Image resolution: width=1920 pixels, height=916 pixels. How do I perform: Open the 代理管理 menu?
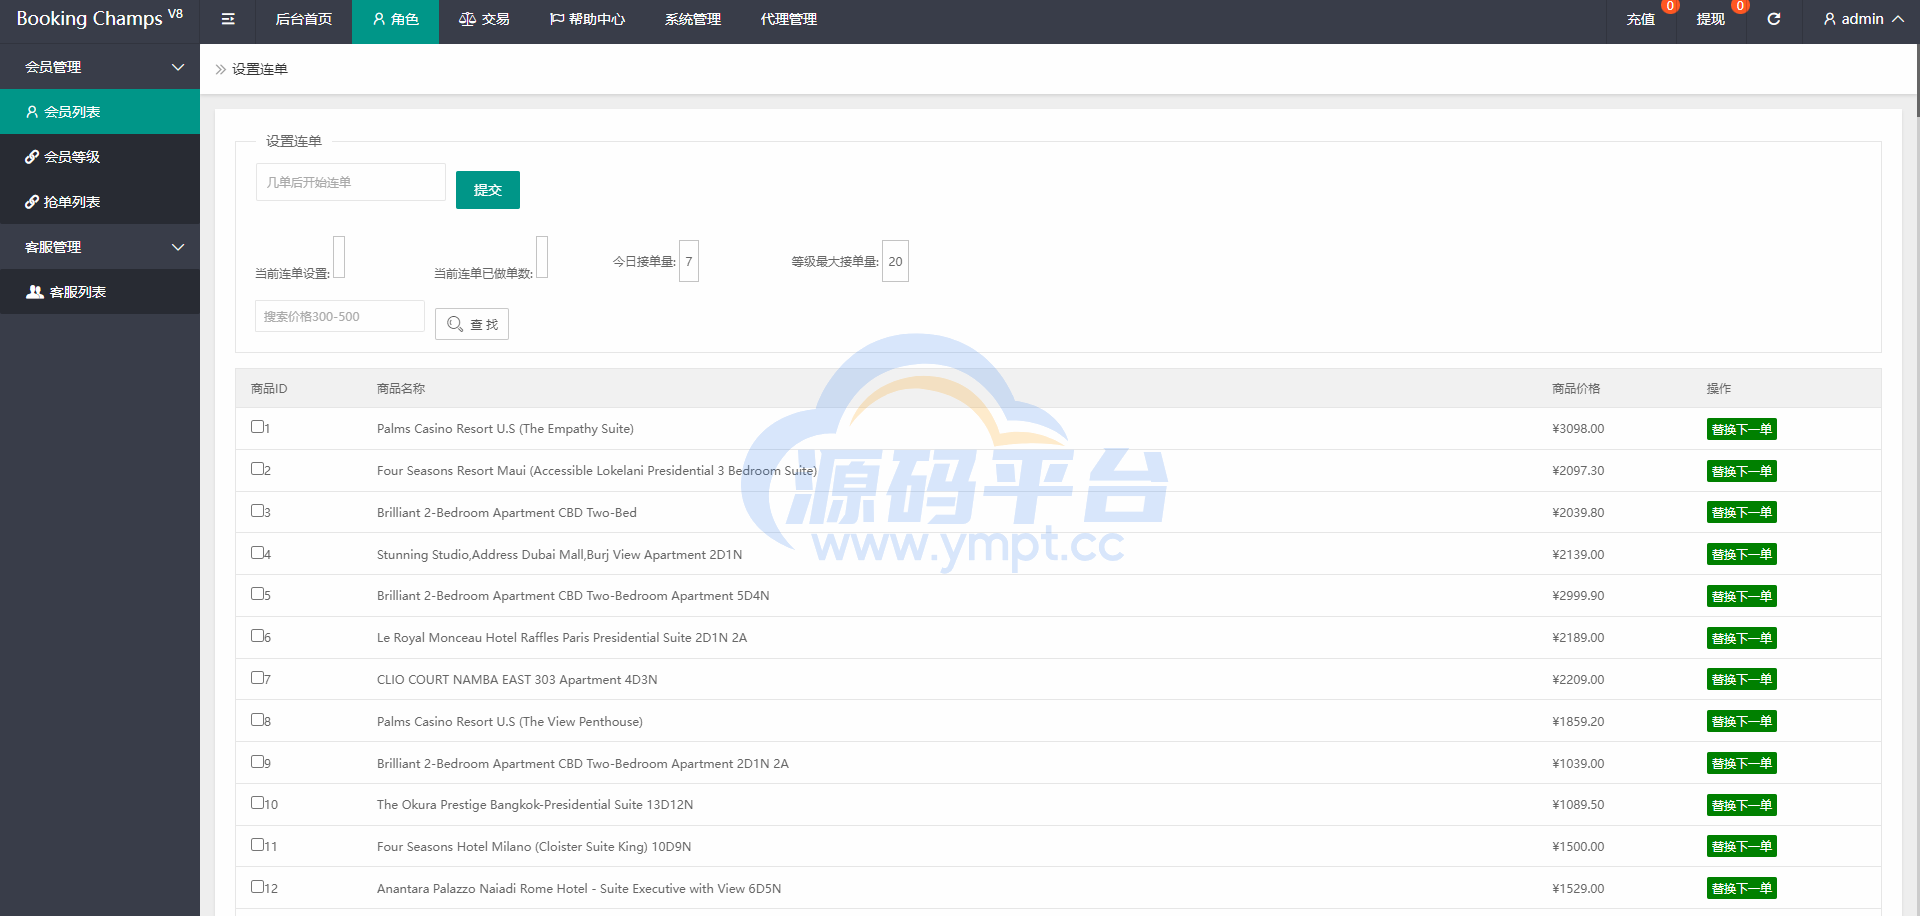coord(789,19)
